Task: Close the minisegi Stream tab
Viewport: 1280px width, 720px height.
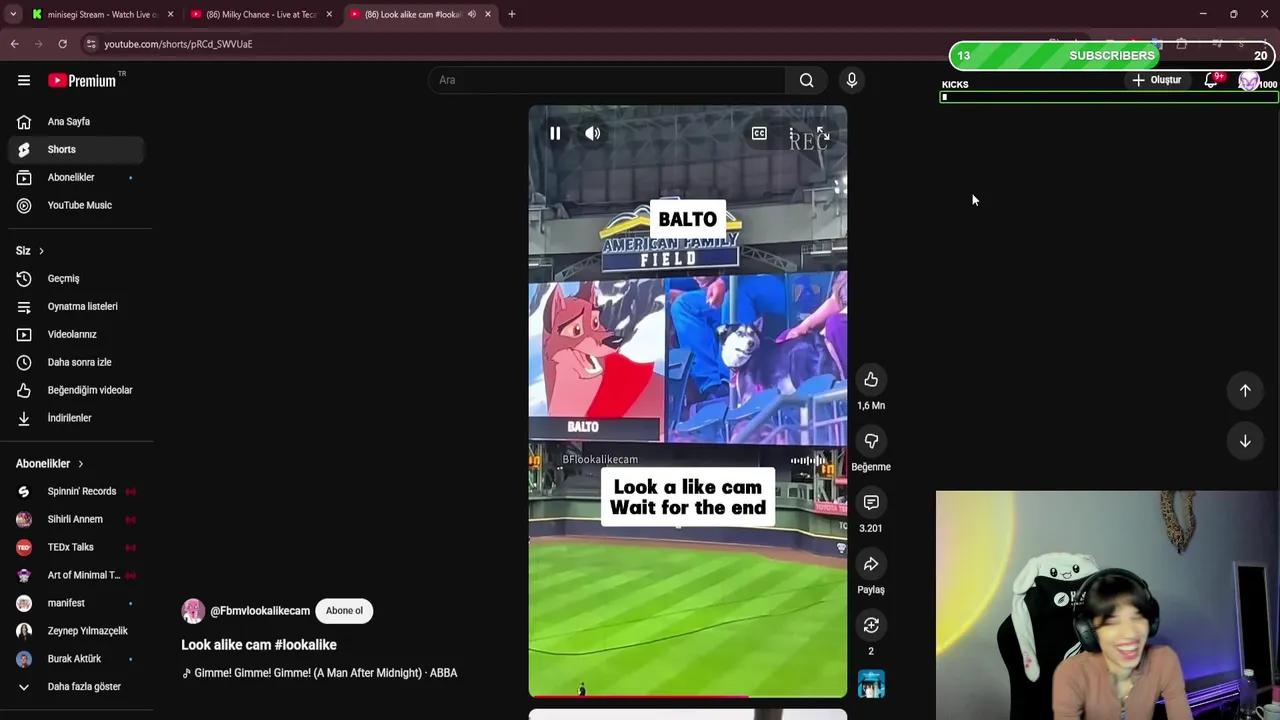Action: tap(170, 14)
